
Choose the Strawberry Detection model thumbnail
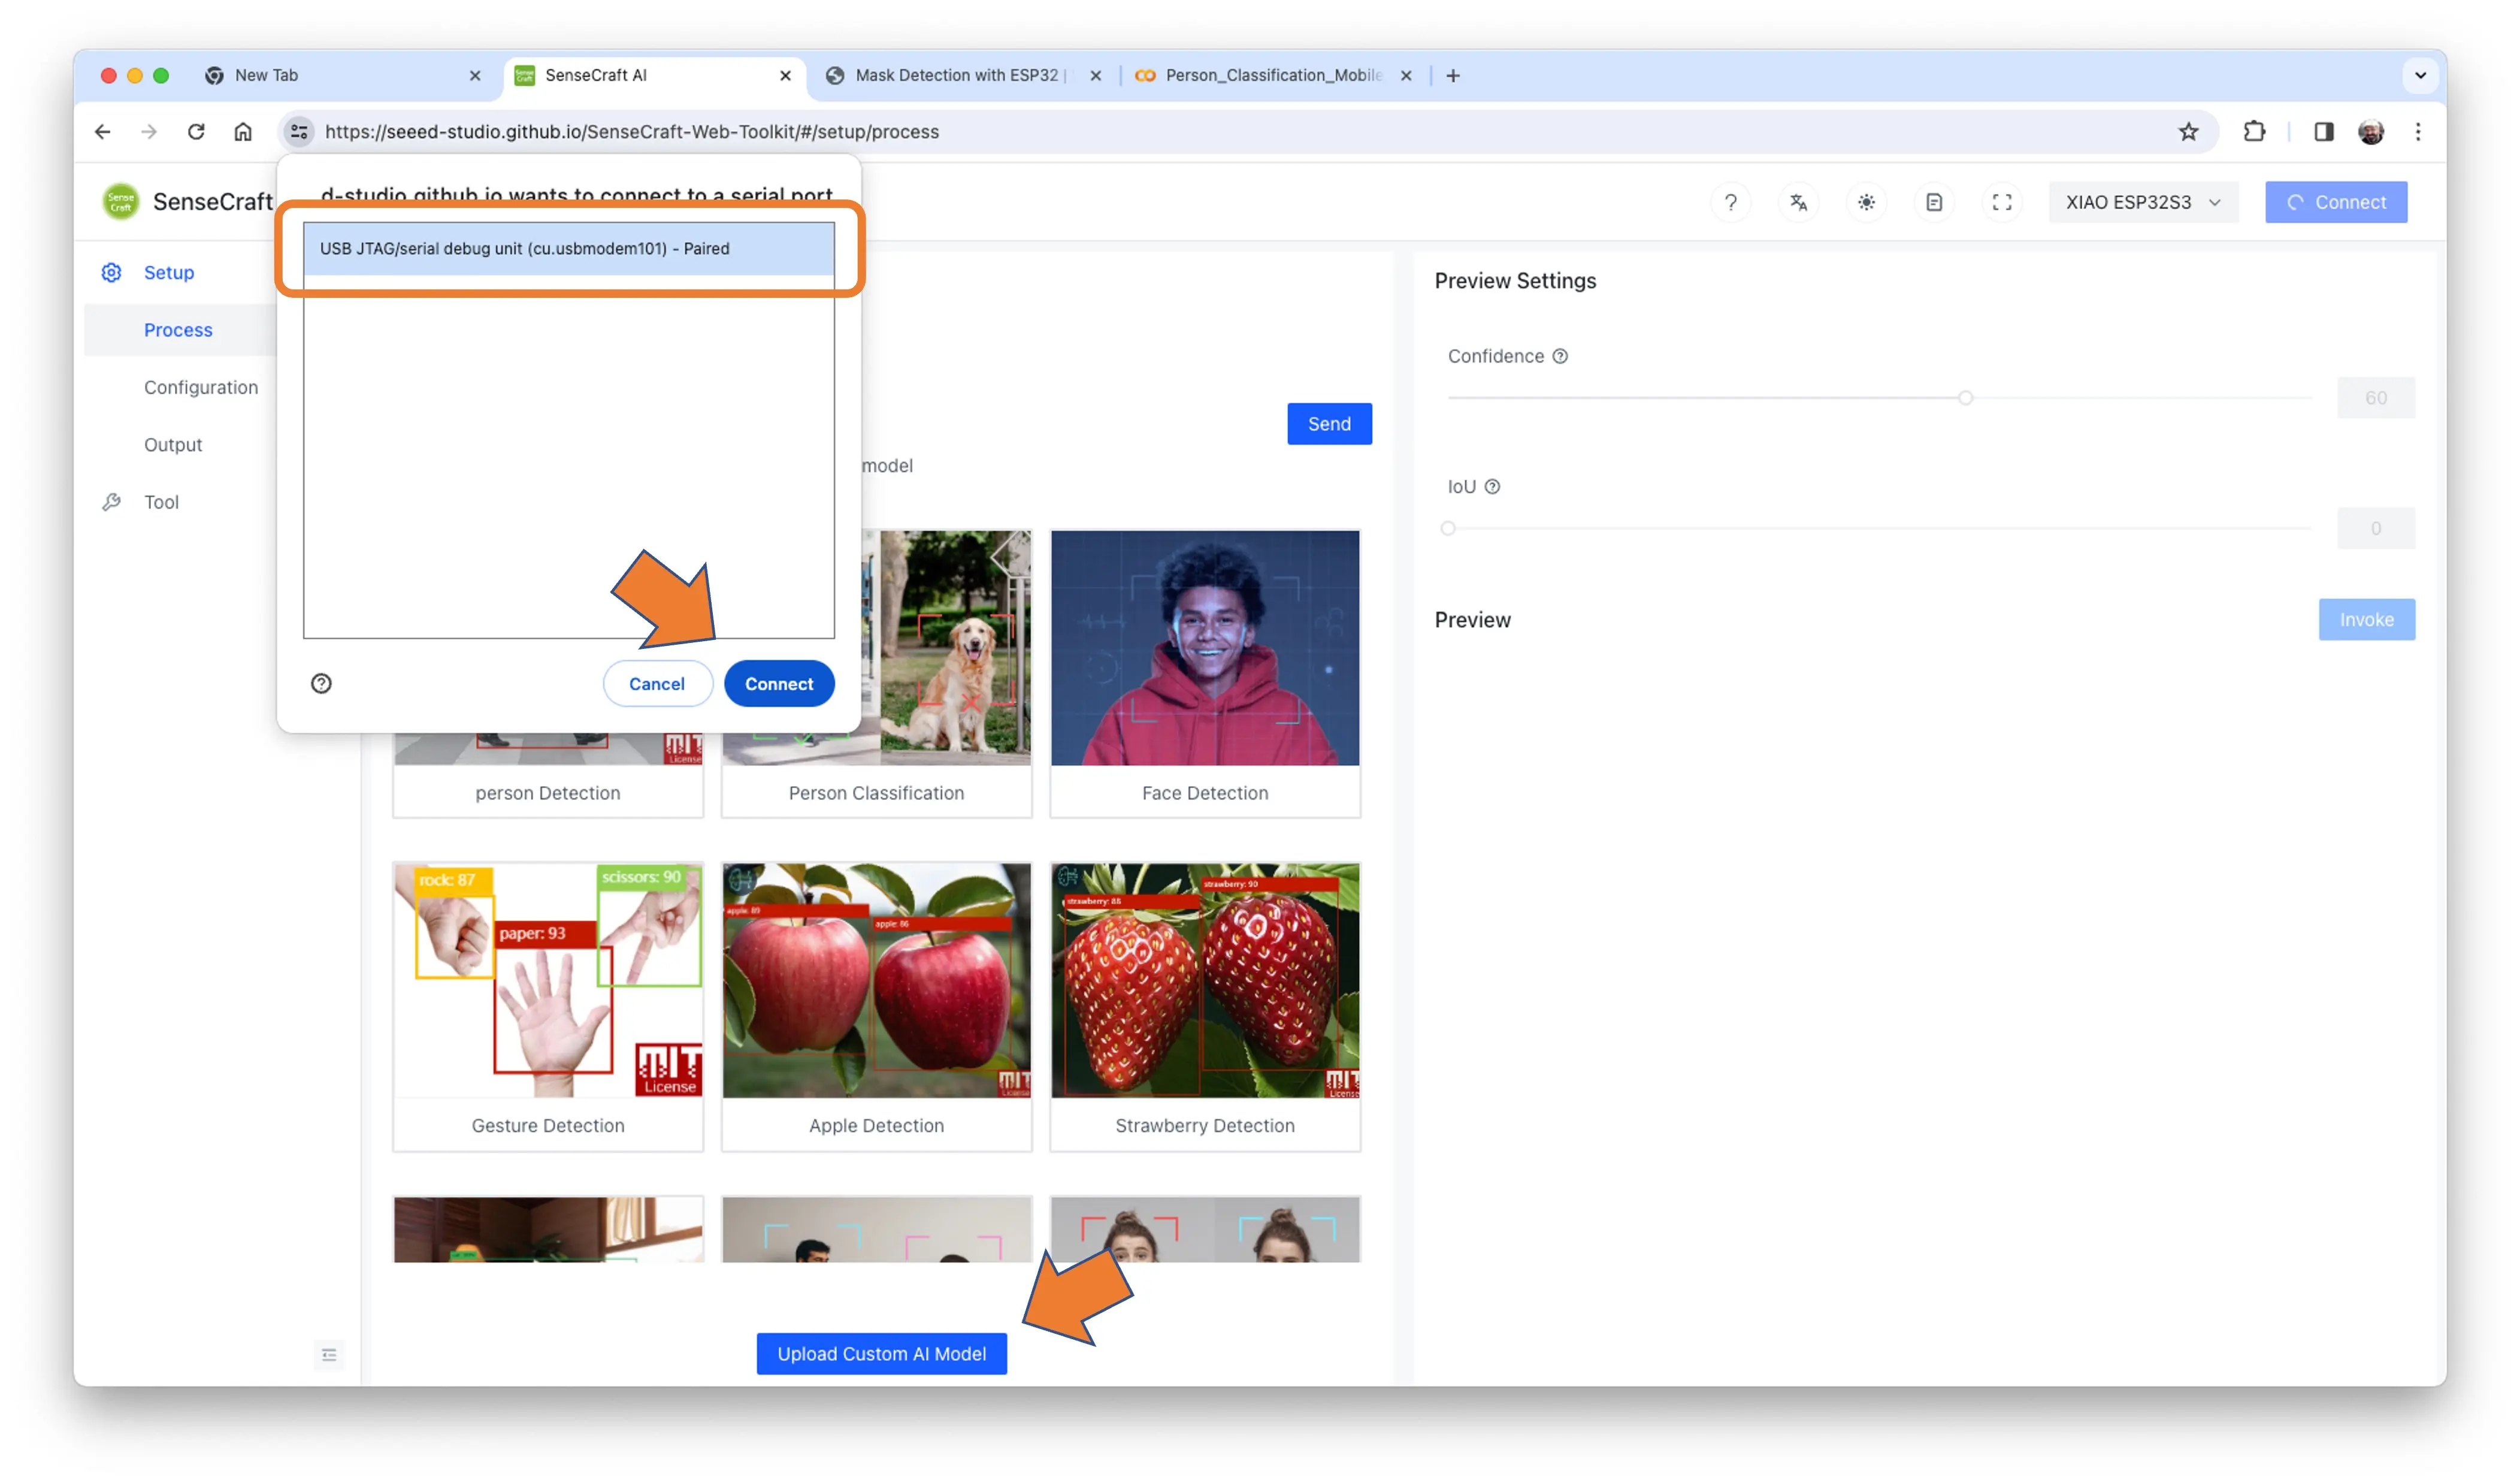1204,980
